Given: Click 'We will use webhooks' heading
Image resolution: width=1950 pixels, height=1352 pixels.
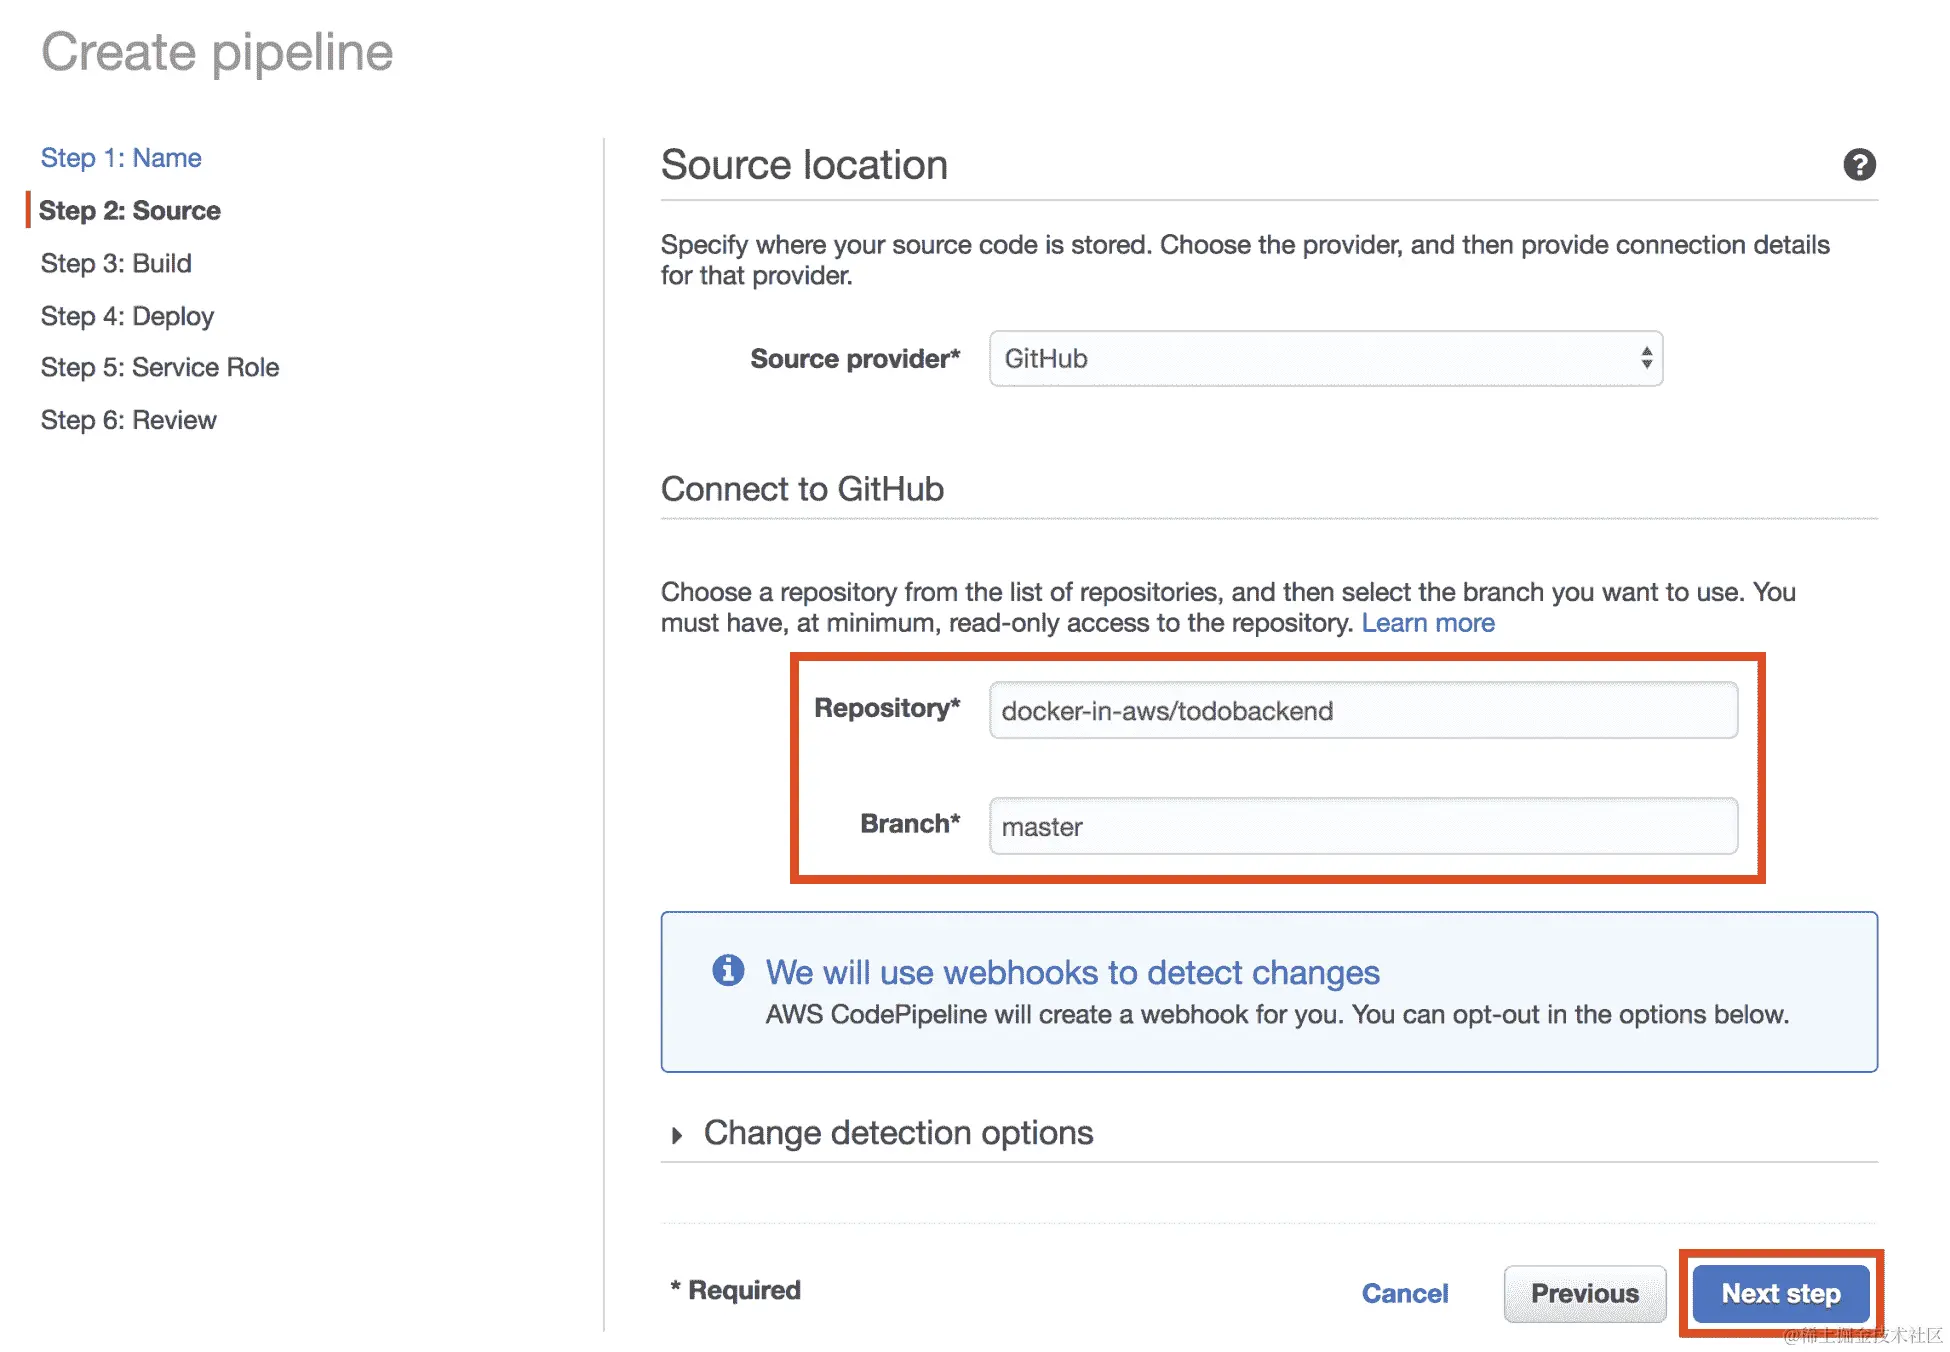Looking at the screenshot, I should click(1072, 973).
